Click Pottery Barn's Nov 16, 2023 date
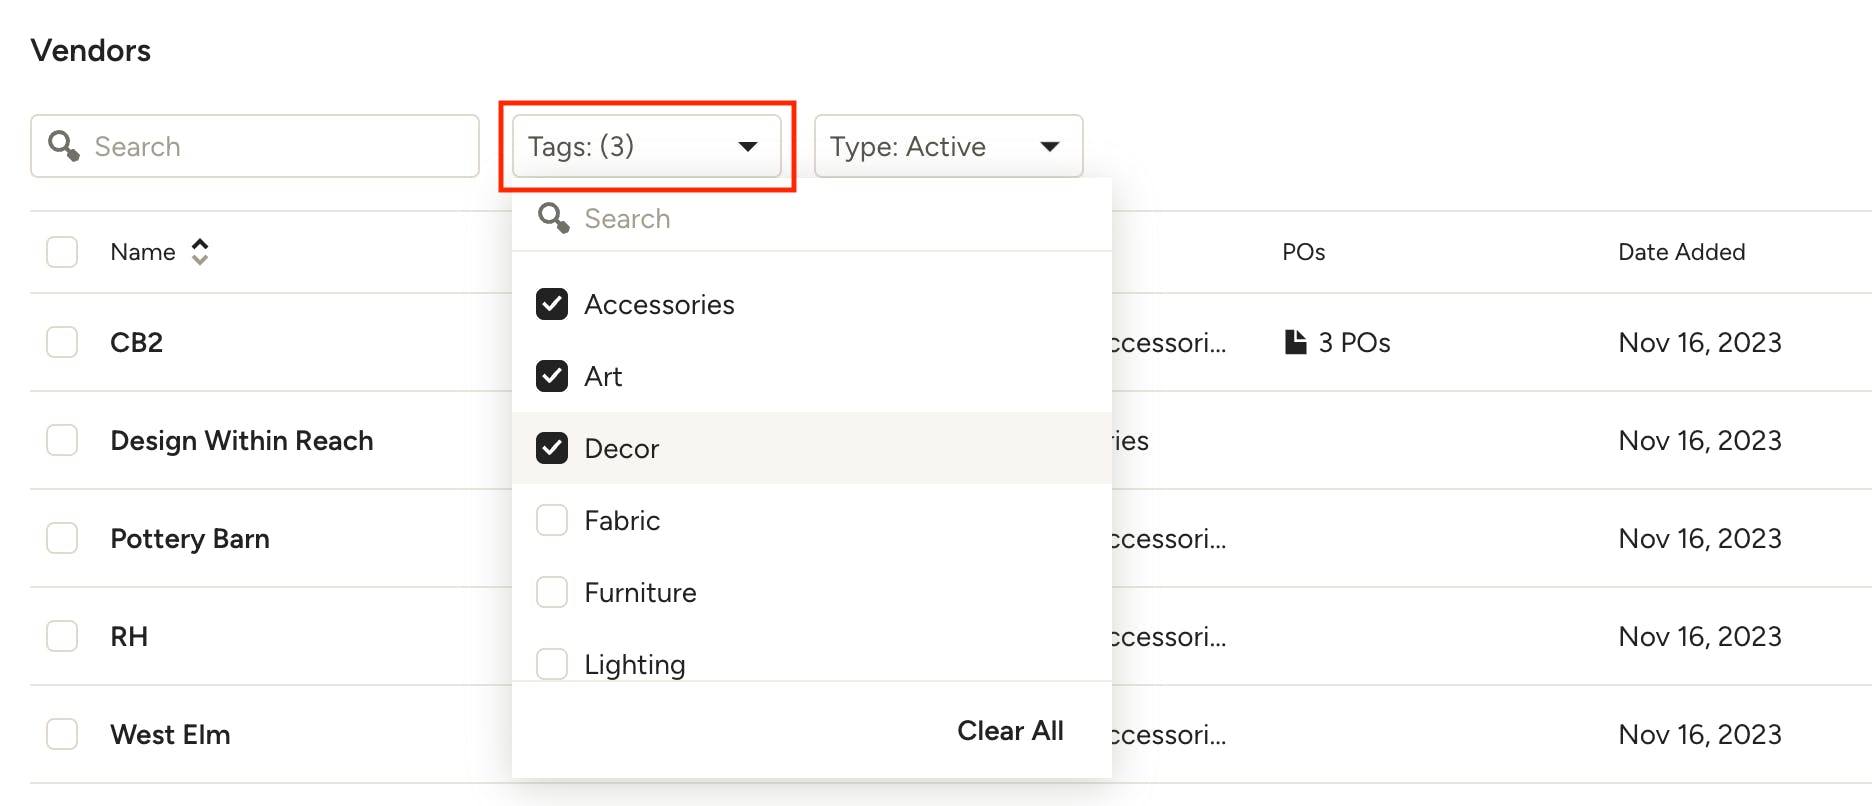The height and width of the screenshot is (806, 1872). tap(1700, 538)
